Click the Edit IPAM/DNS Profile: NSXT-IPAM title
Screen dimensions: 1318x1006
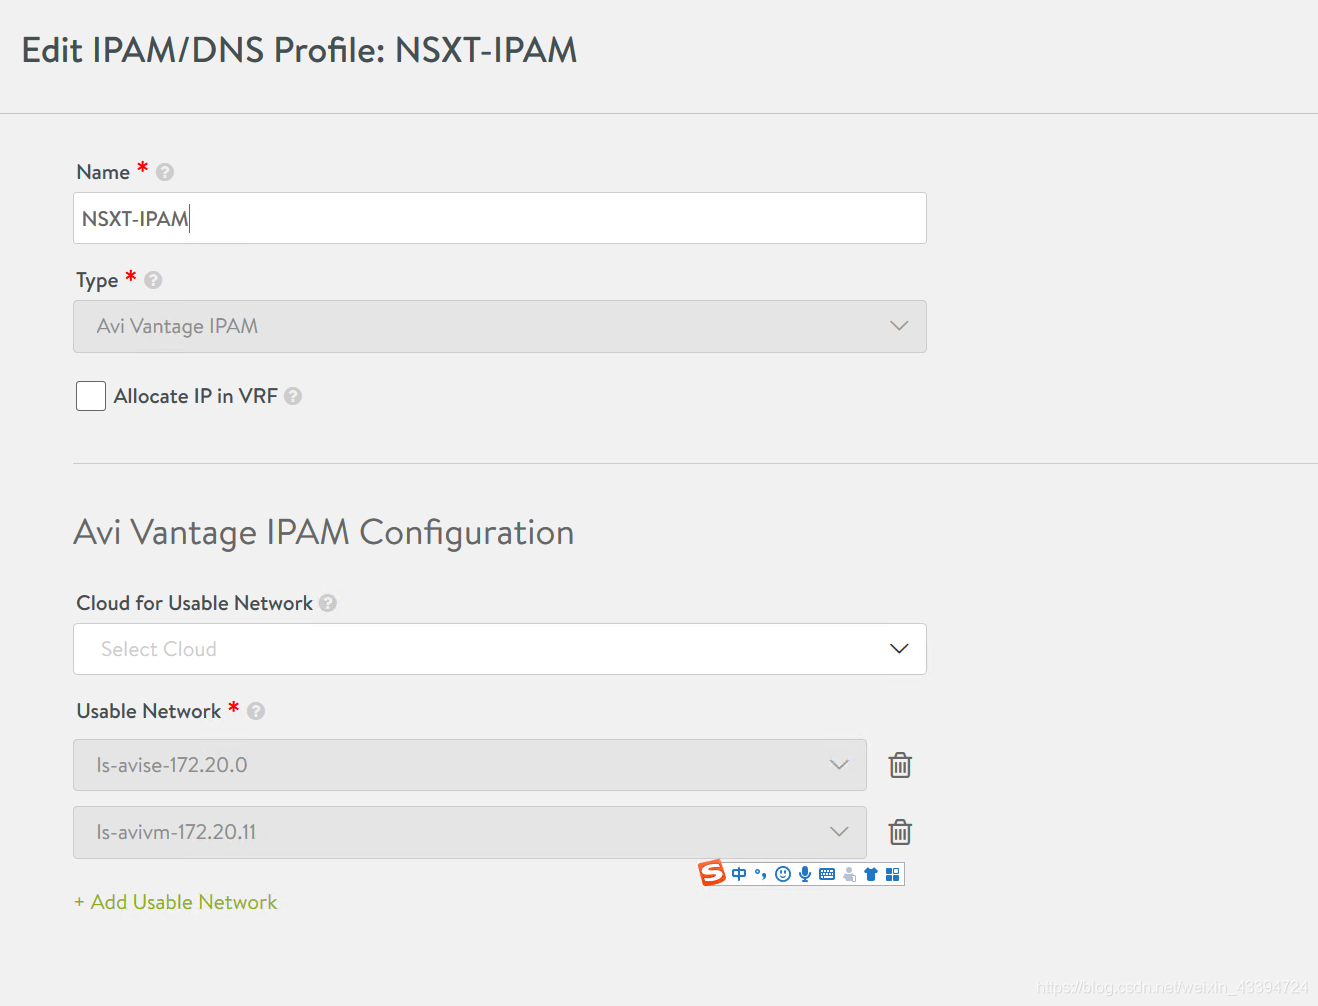click(300, 50)
